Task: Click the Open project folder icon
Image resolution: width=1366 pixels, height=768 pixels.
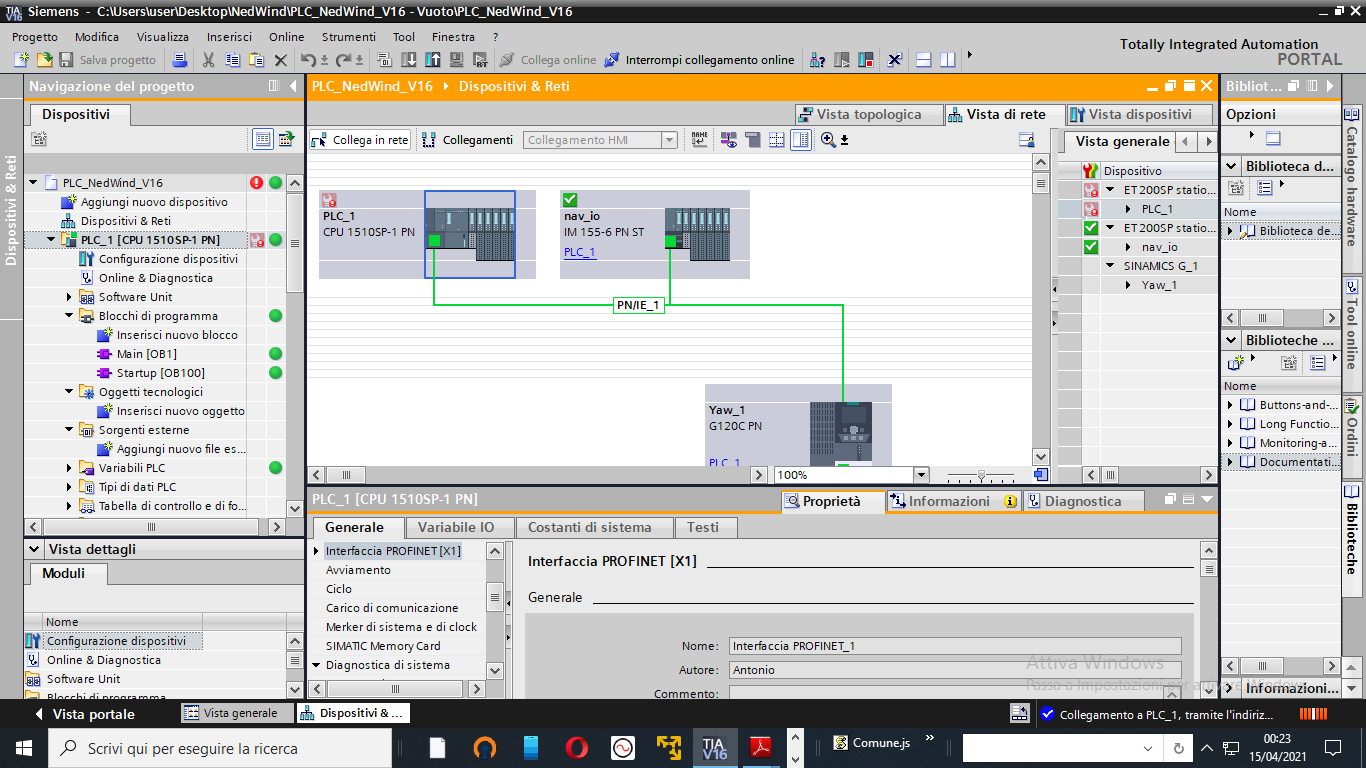Action: pos(44,60)
